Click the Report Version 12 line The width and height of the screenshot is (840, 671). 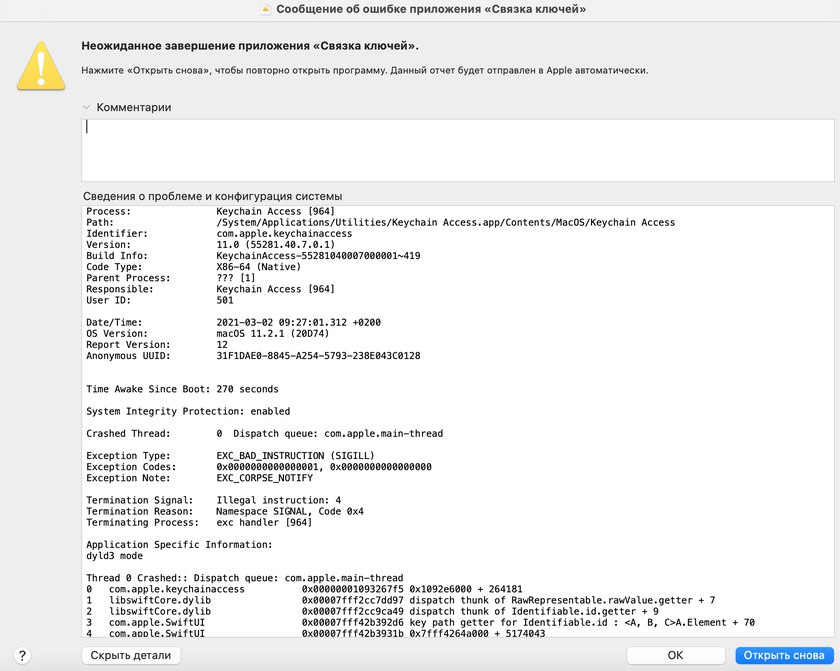[x=157, y=345]
